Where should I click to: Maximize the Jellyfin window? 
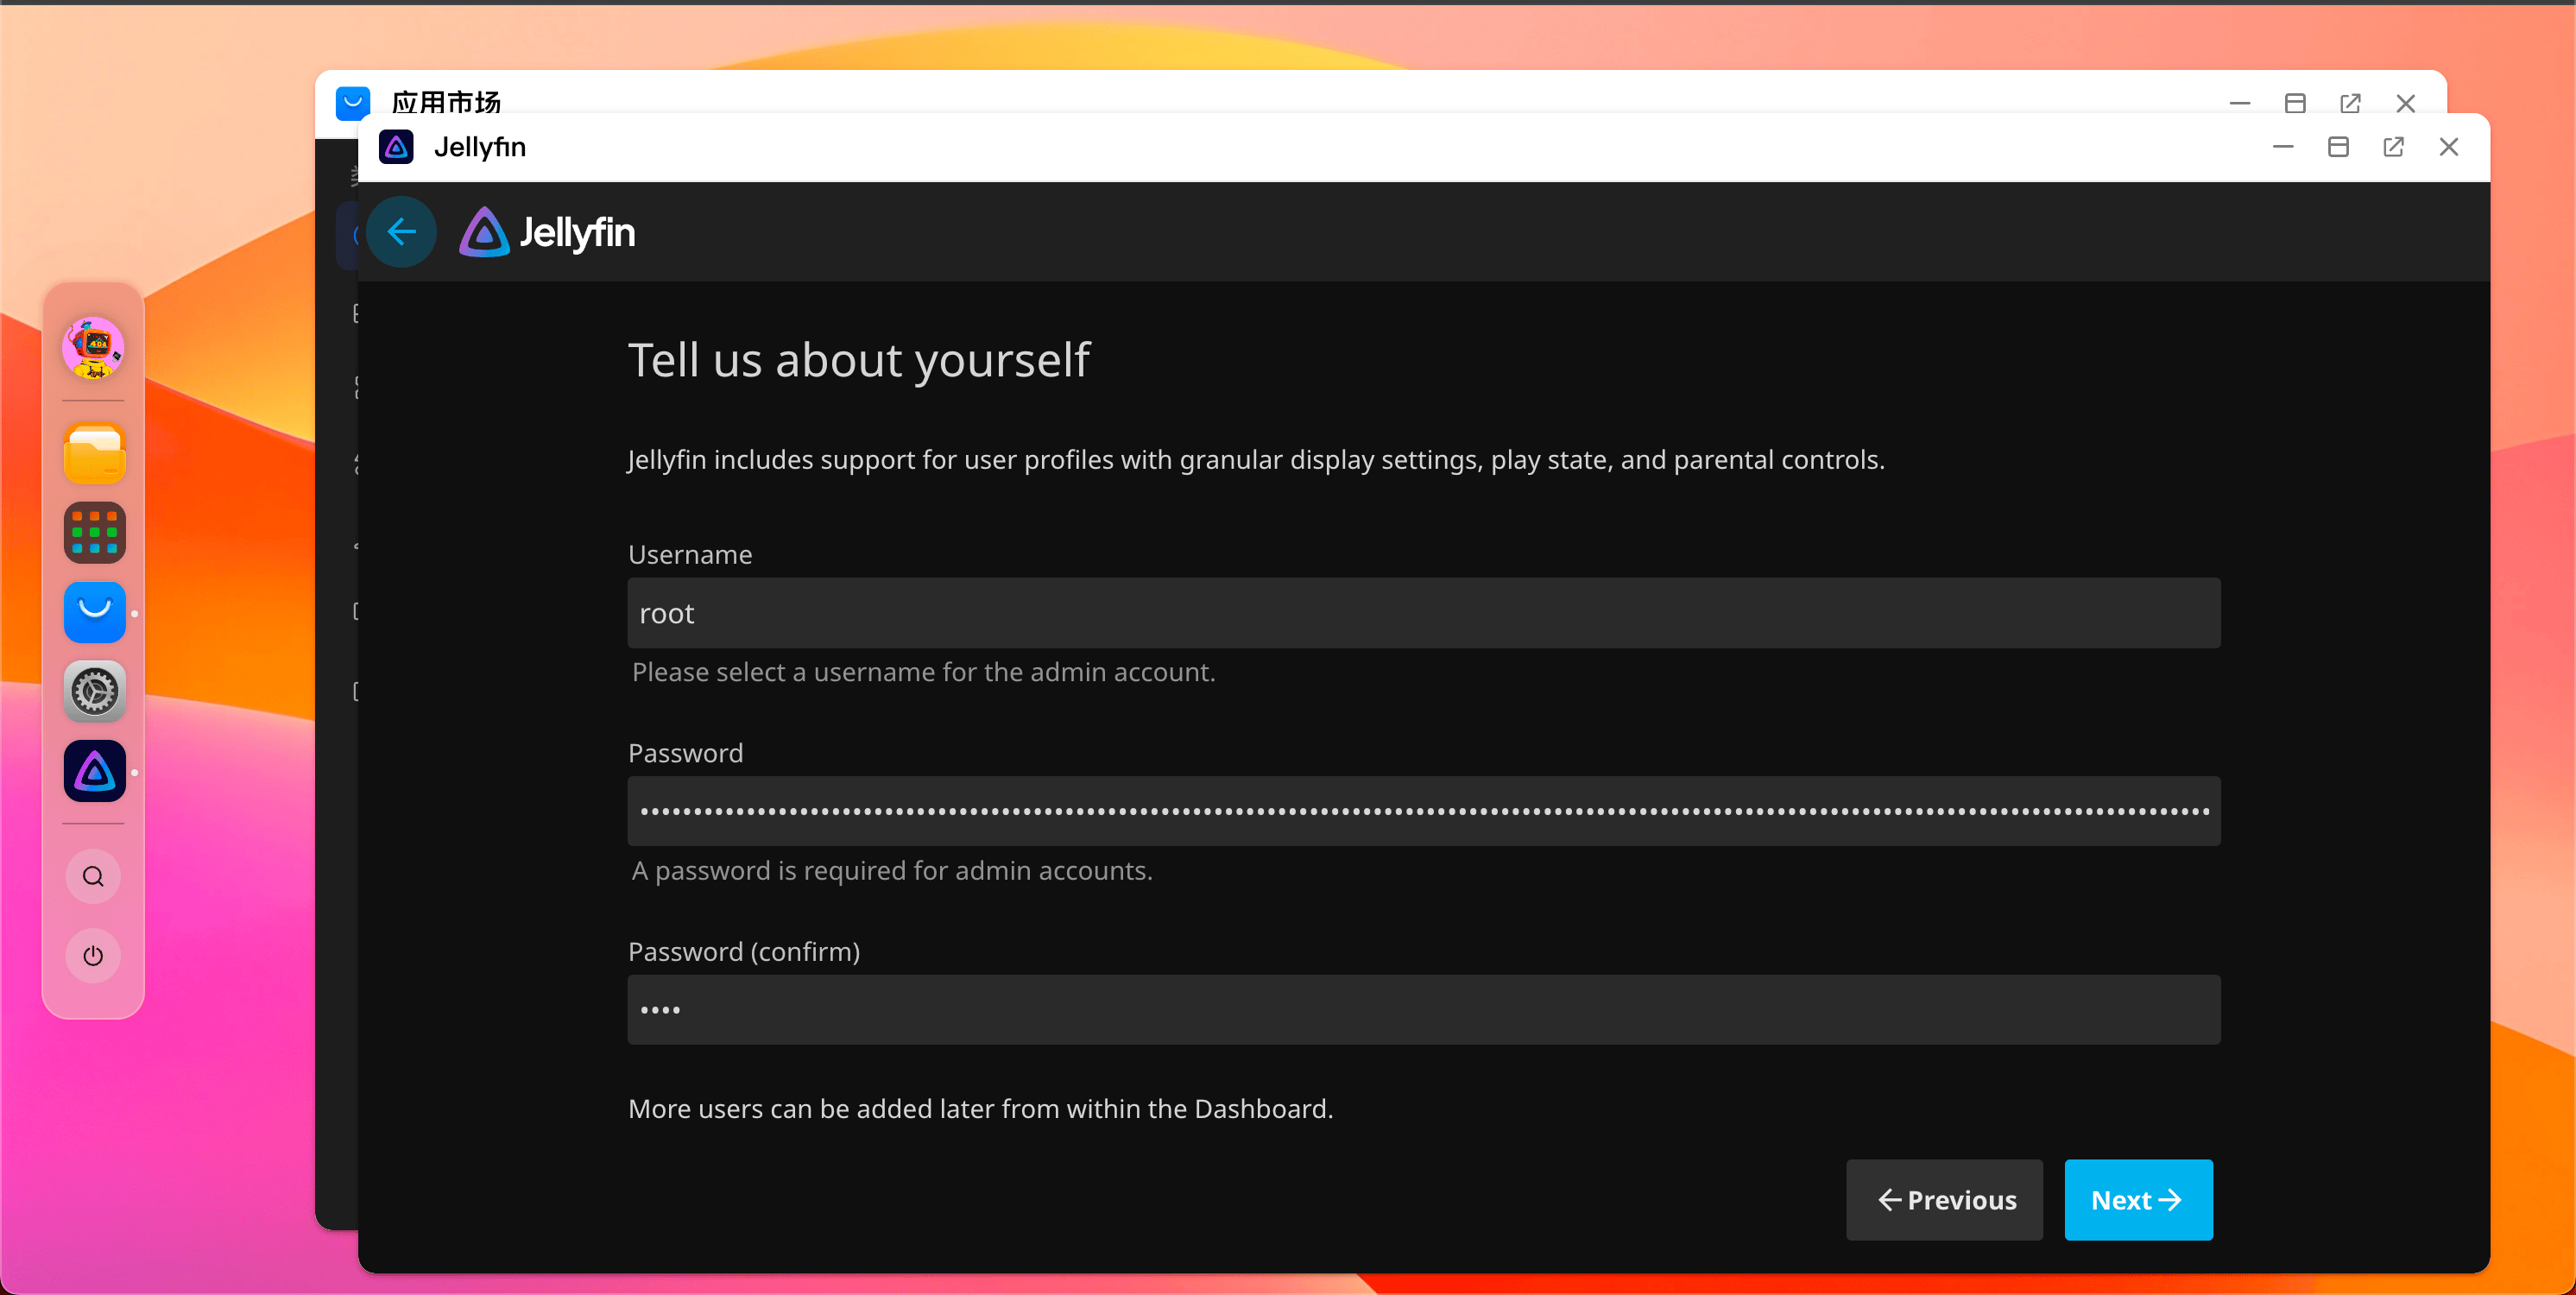point(2338,147)
